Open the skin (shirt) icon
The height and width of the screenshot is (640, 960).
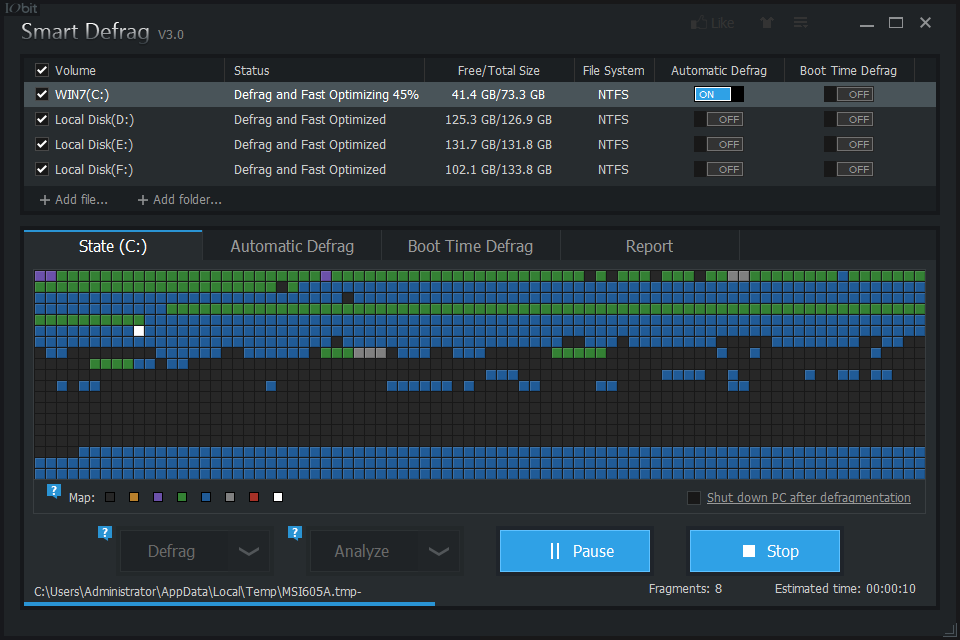tap(767, 23)
